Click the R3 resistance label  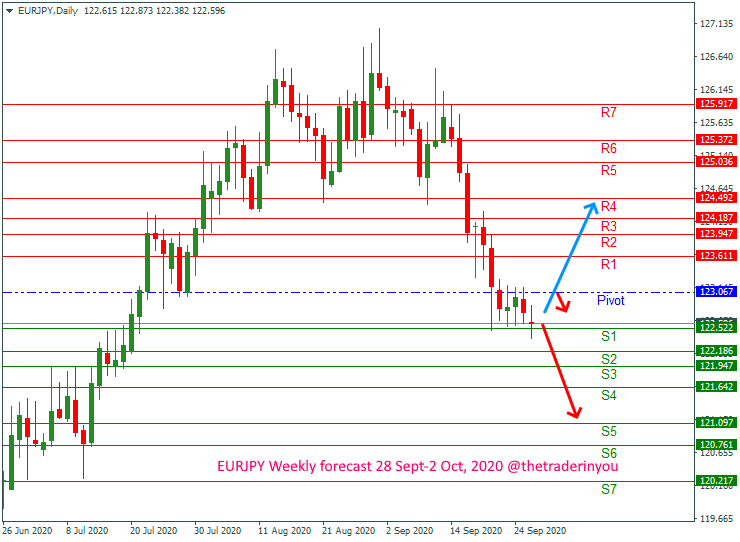[x=608, y=226]
